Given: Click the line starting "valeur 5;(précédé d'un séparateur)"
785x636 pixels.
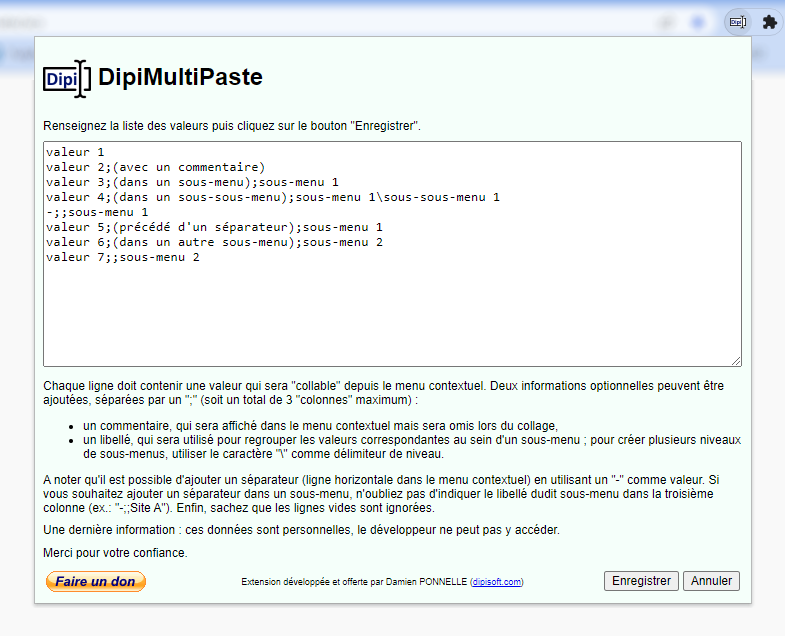Looking at the screenshot, I should (214, 227).
